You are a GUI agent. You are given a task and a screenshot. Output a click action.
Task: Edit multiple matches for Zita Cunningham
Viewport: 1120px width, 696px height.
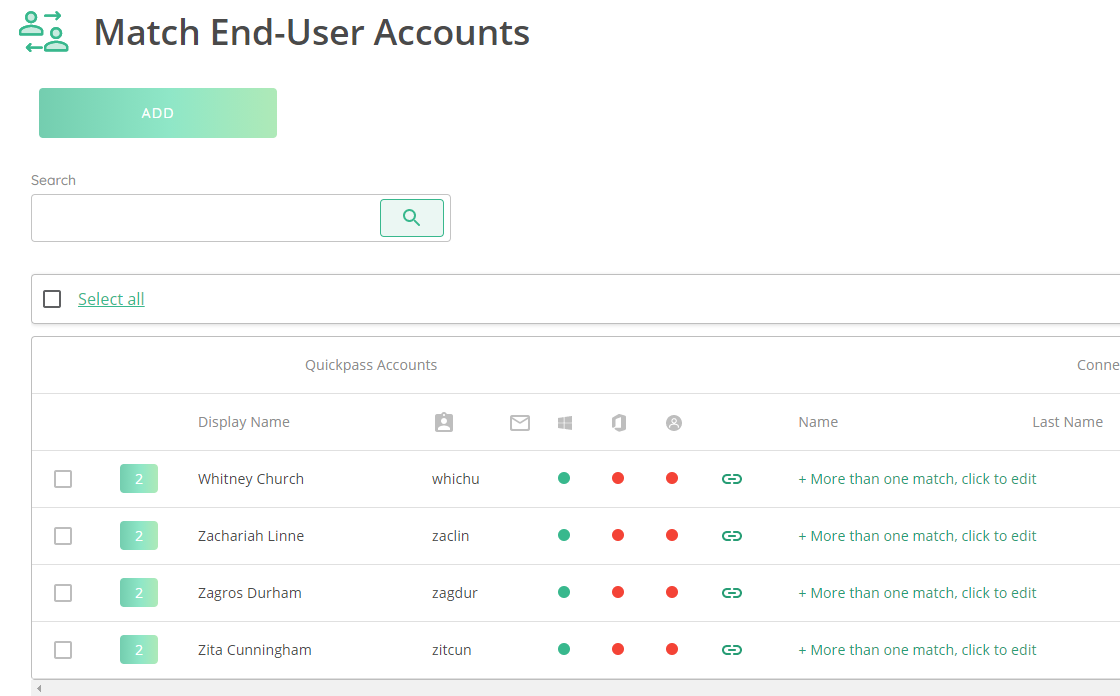[917, 650]
